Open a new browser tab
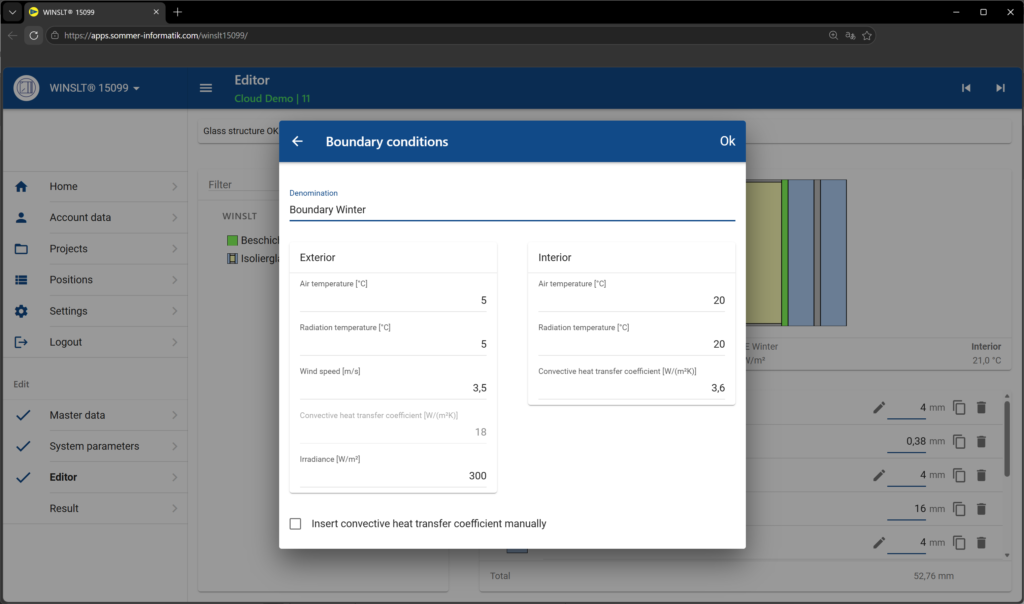The width and height of the screenshot is (1024, 604). (x=178, y=12)
